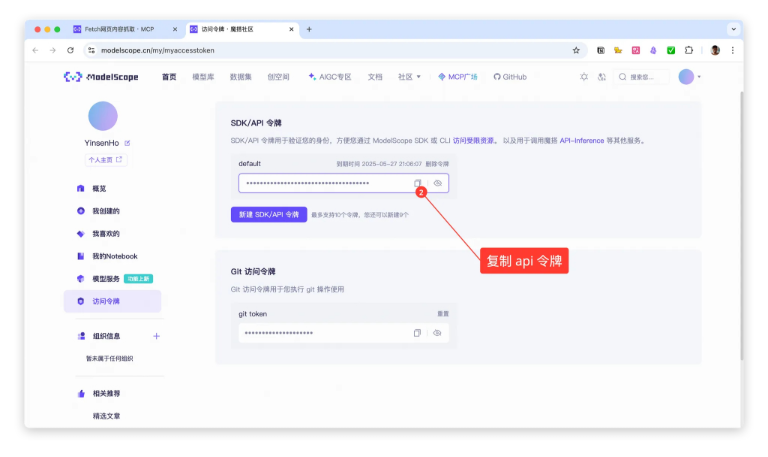The height and width of the screenshot is (457, 768).
Task: Open the API-Inference link
Action: click(581, 141)
